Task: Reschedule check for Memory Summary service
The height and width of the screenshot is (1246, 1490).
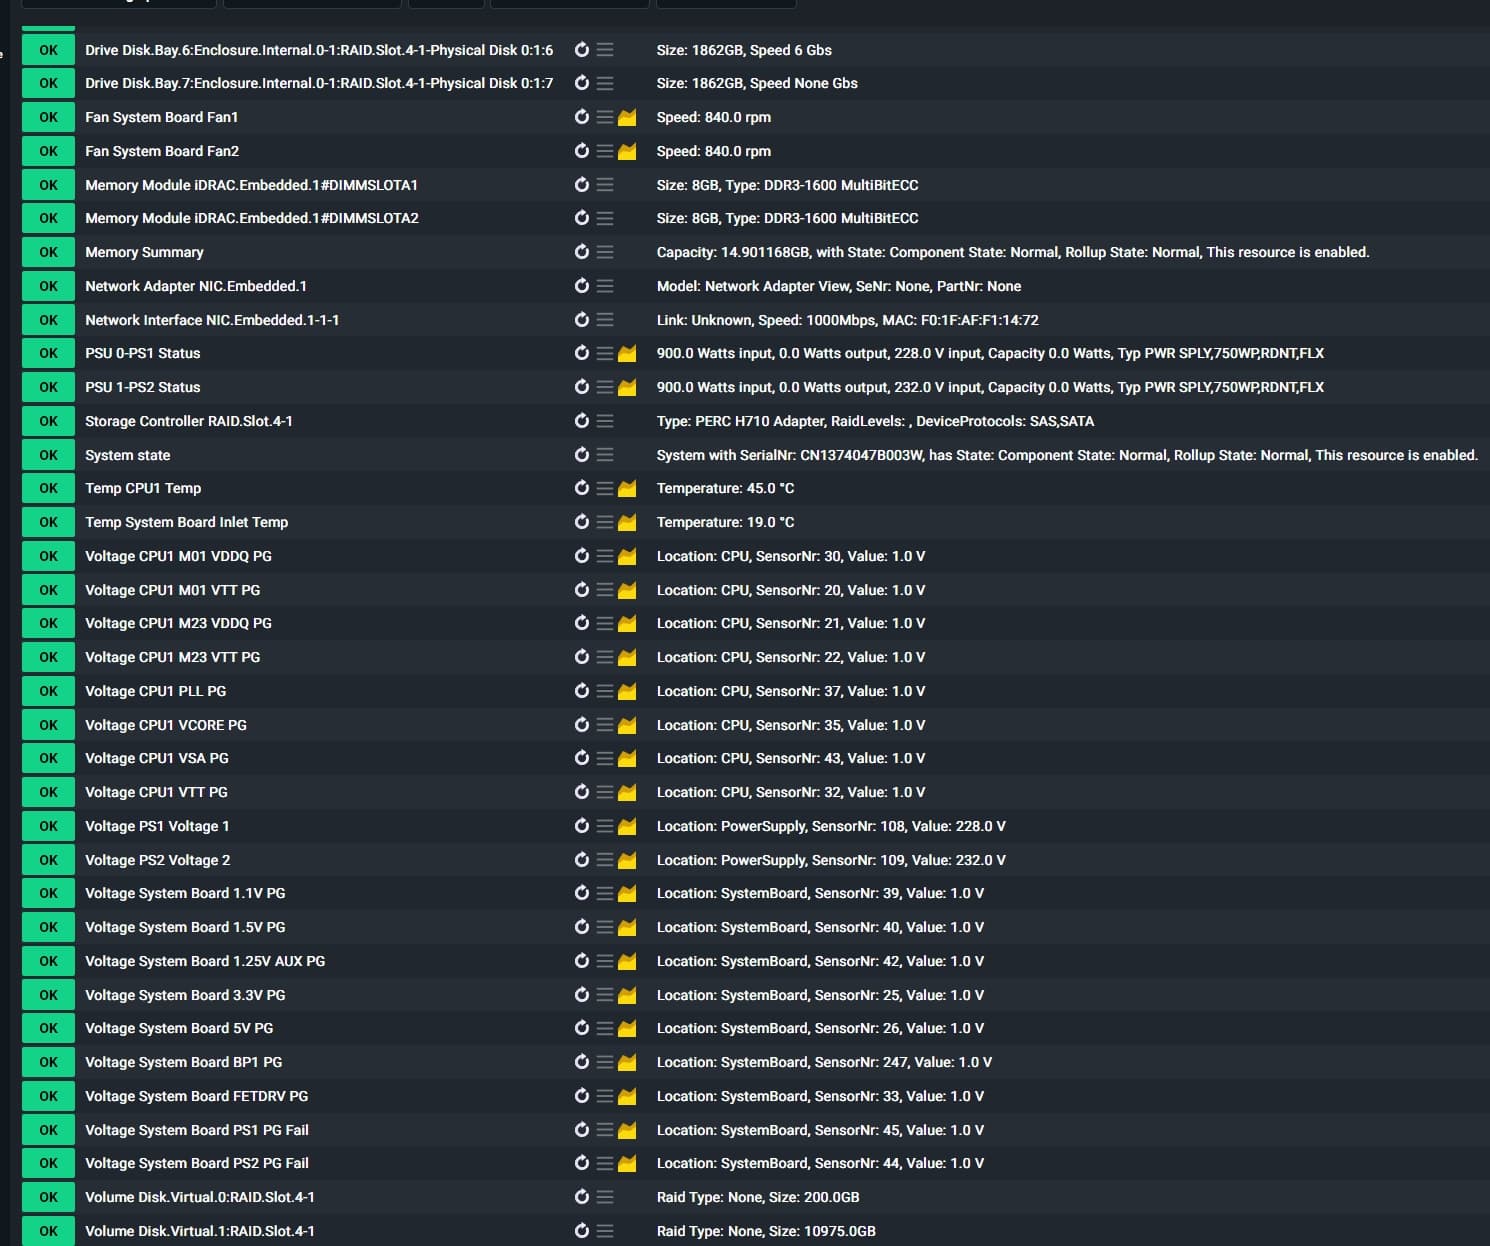Action: pyautogui.click(x=581, y=252)
